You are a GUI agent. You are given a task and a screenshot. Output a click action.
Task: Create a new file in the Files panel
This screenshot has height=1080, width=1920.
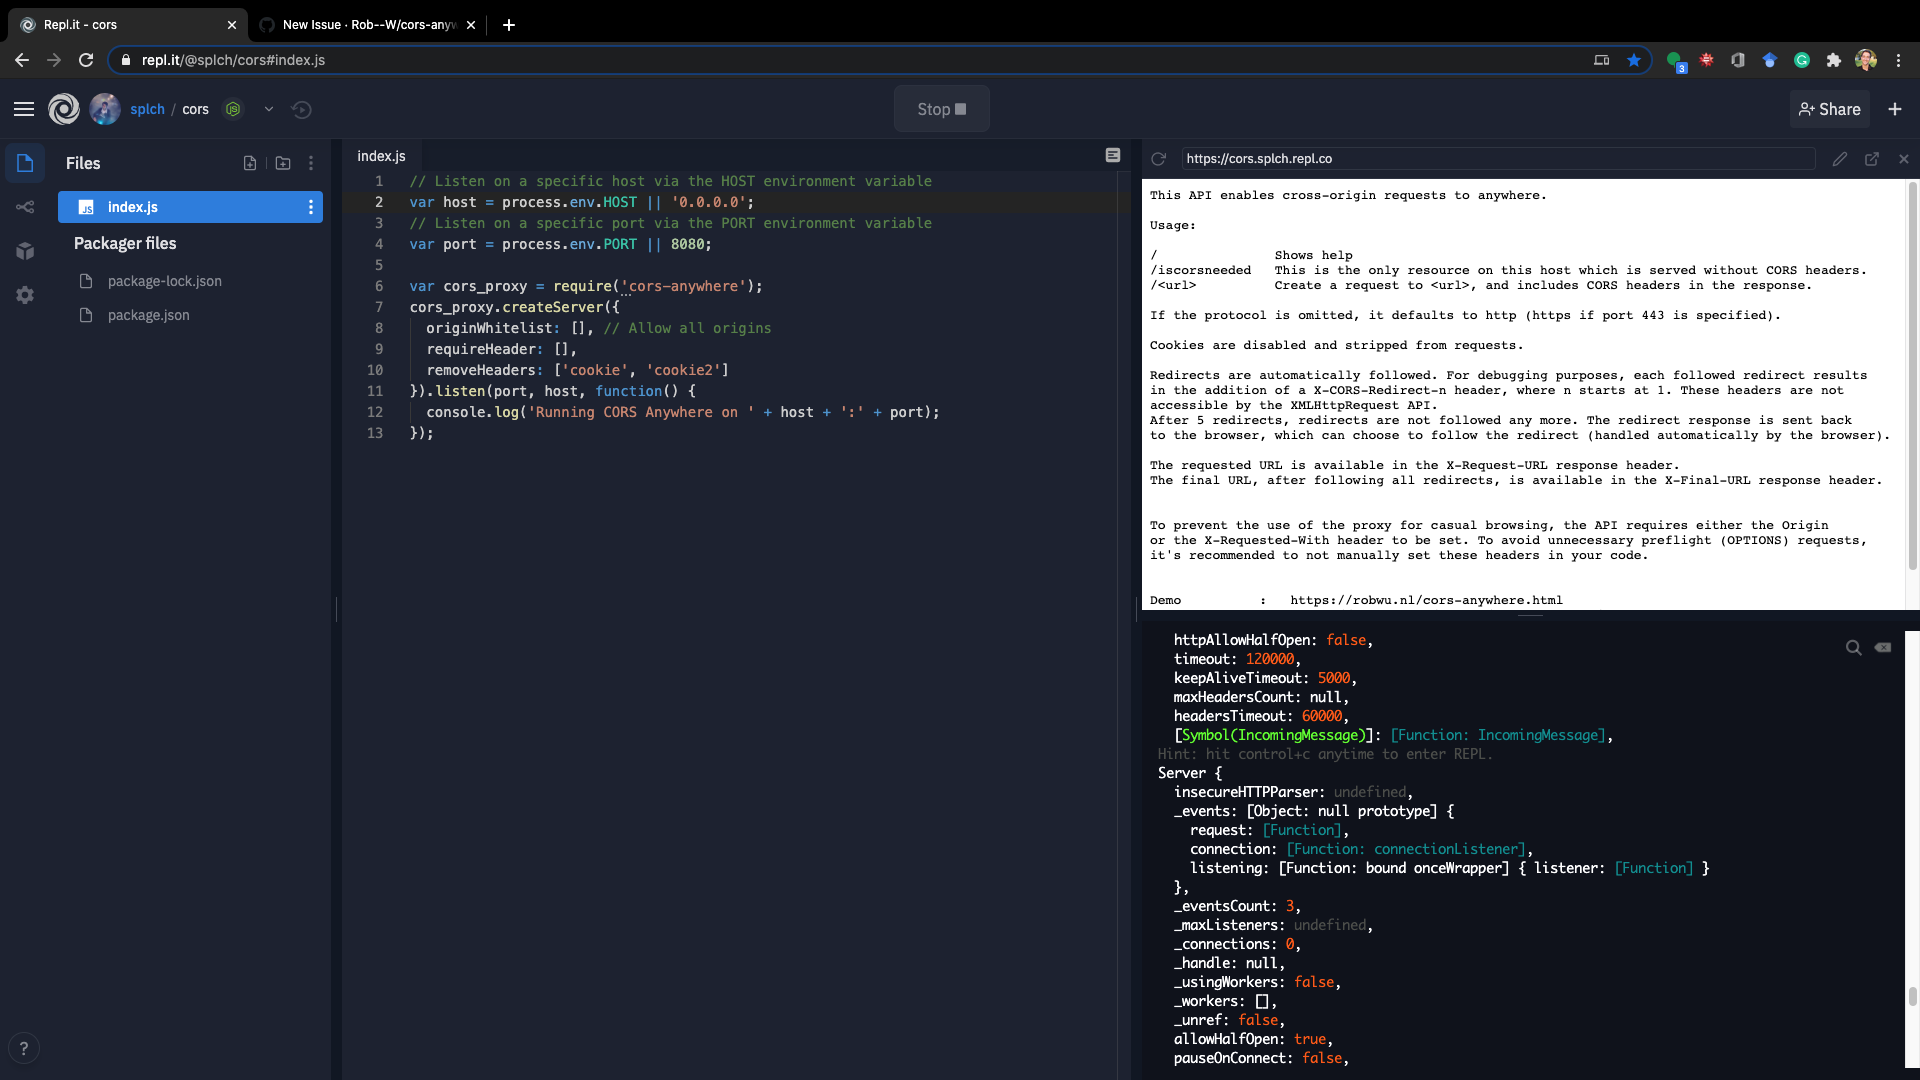tap(250, 163)
